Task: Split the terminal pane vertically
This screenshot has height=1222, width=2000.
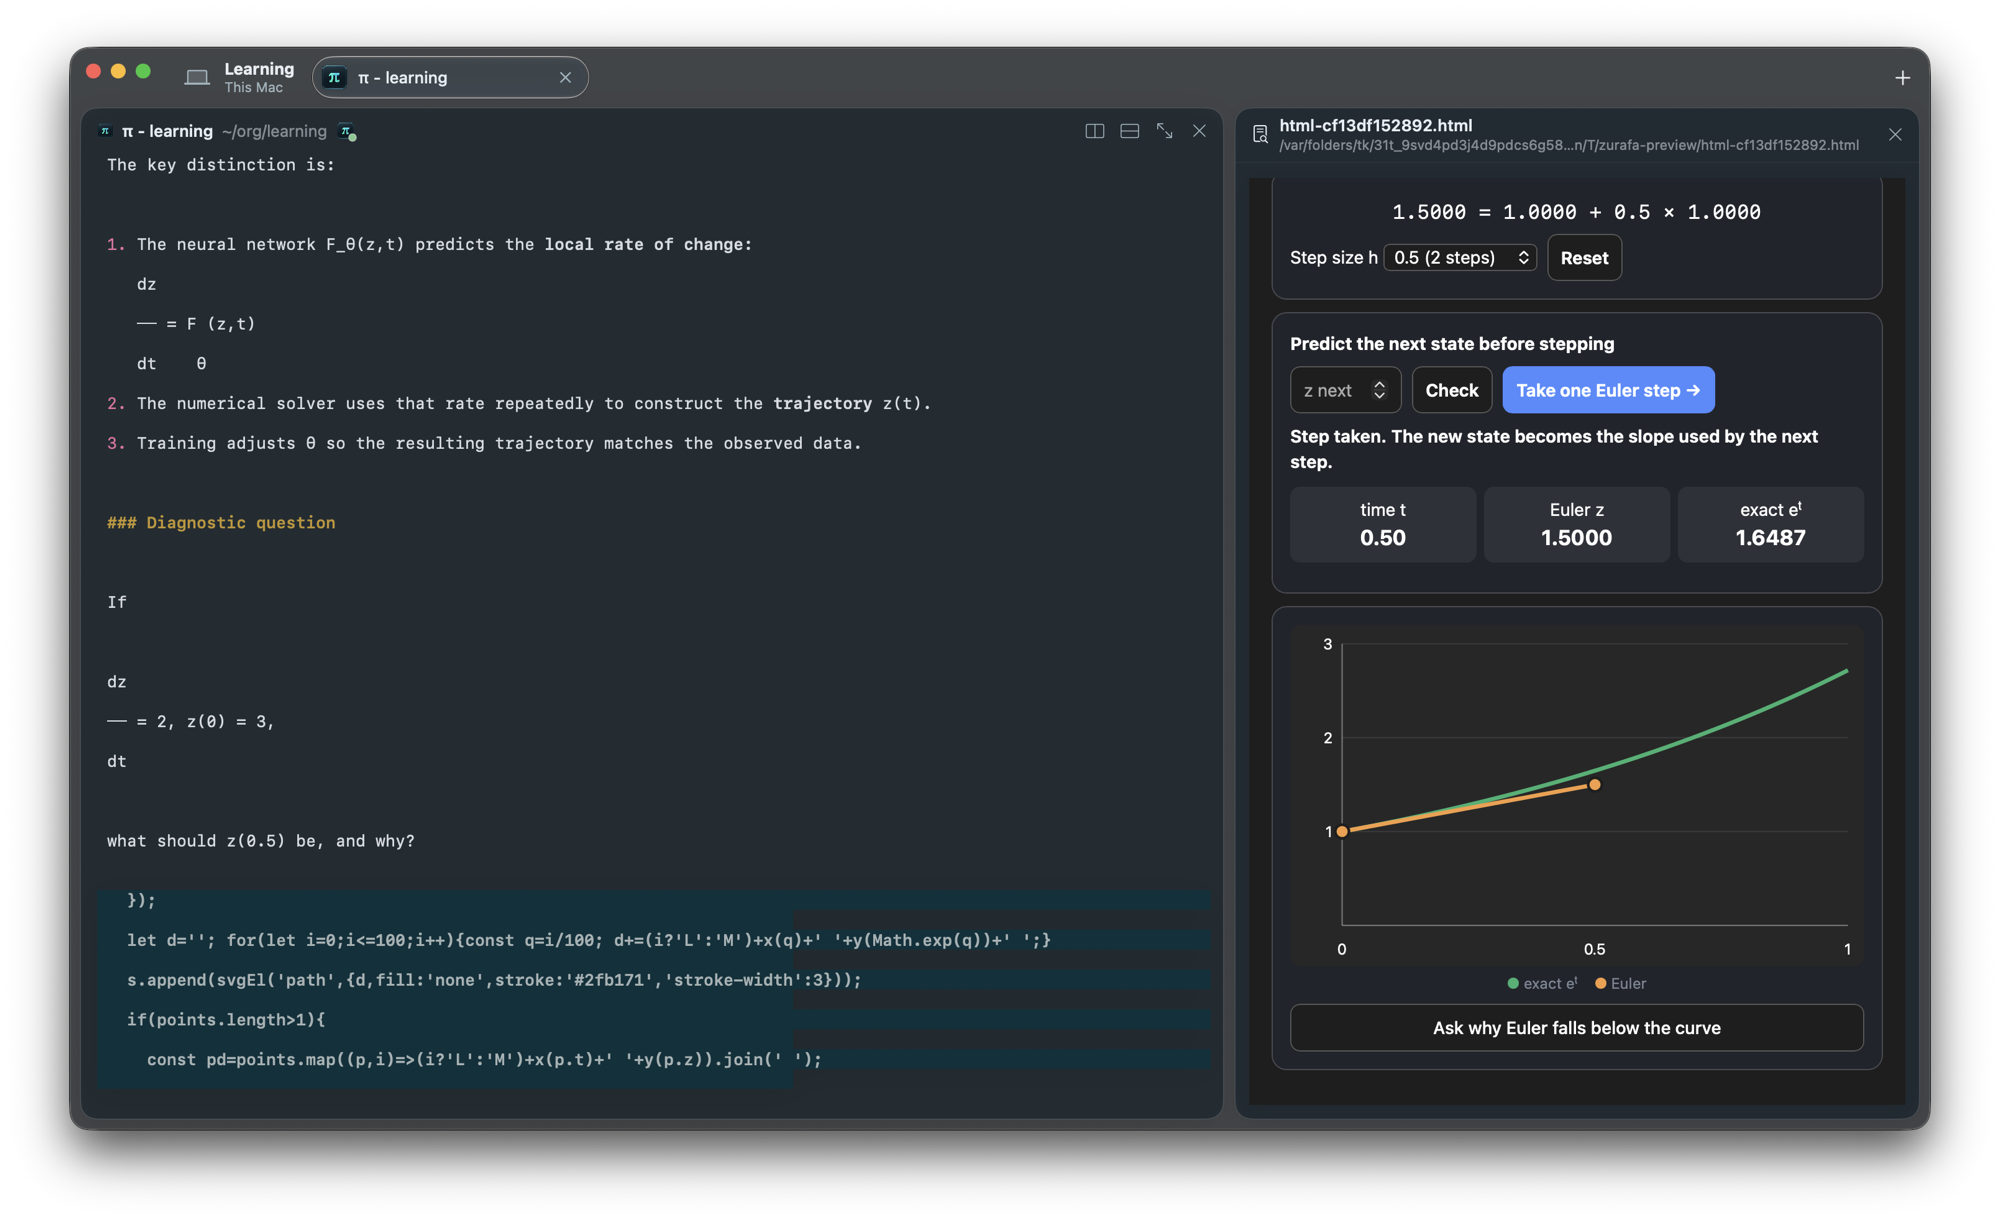Action: pos(1095,131)
